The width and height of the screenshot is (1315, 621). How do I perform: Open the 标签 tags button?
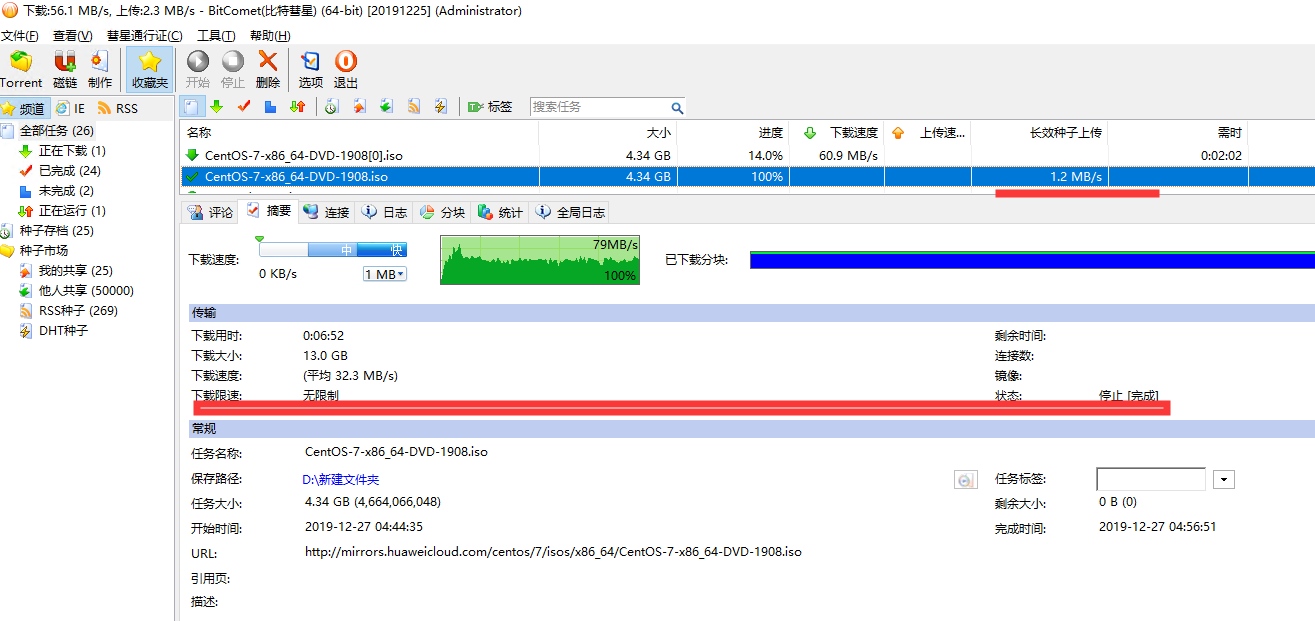point(489,106)
